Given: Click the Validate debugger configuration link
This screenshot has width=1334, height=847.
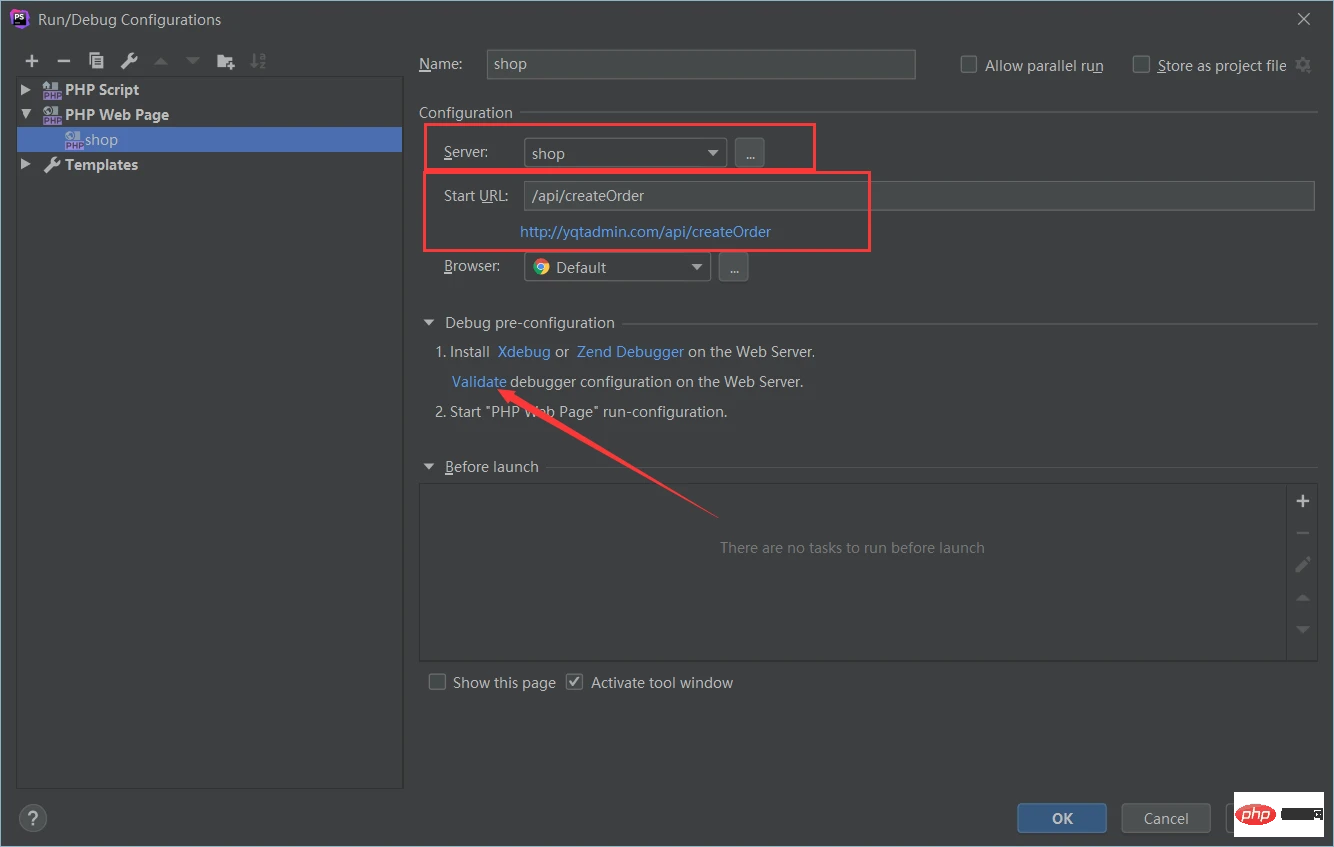Looking at the screenshot, I should pyautogui.click(x=479, y=381).
